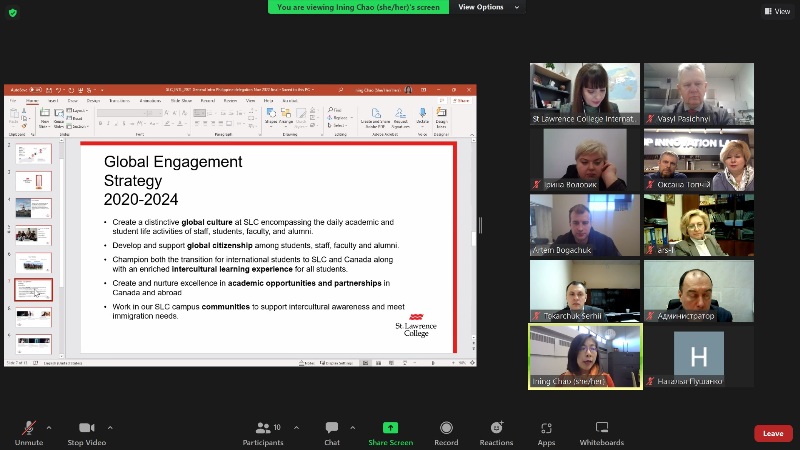Switch to Normal view icon in status bar
This screenshot has width=800, height=450.
point(365,363)
